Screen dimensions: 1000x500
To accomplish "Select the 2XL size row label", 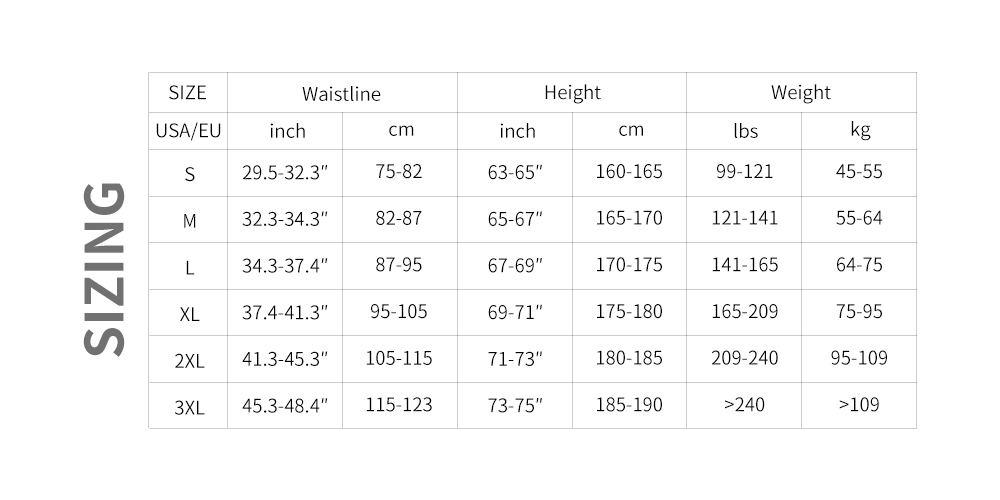I will [189, 361].
